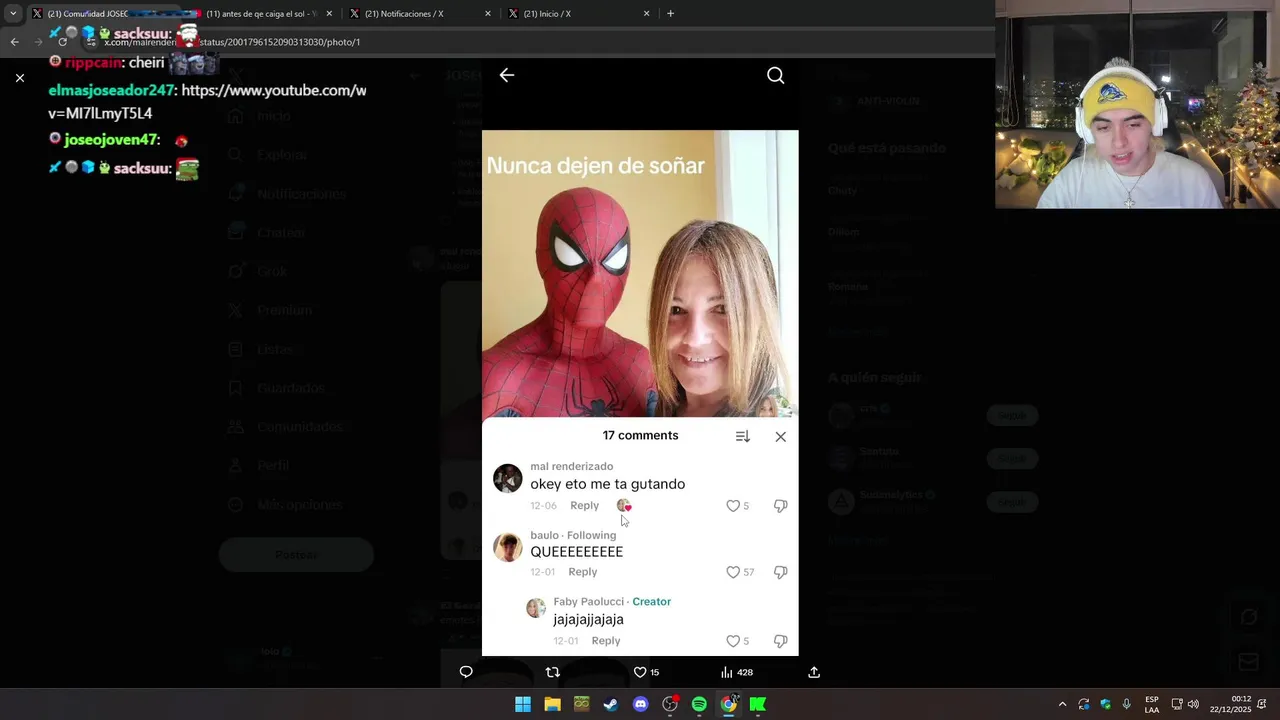Click the username baulo

(544, 536)
